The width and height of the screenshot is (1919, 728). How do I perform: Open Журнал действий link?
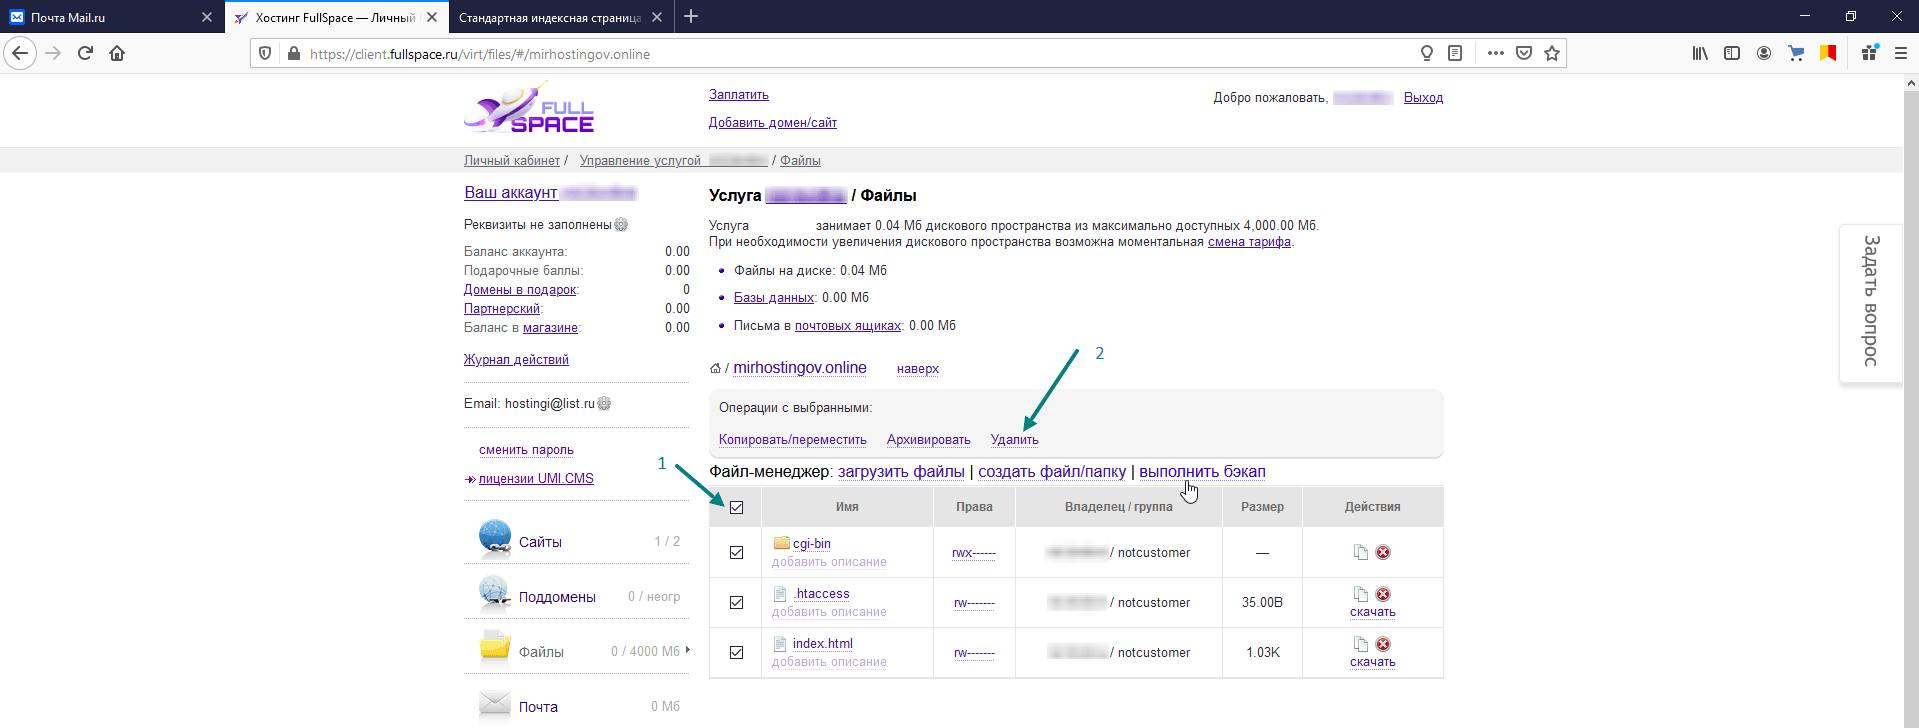pyautogui.click(x=516, y=360)
